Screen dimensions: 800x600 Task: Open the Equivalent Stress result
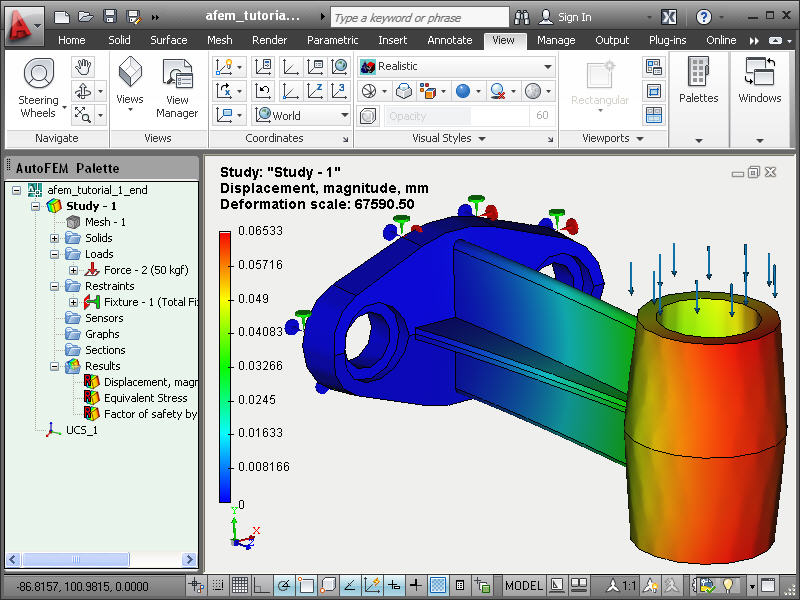tap(145, 398)
